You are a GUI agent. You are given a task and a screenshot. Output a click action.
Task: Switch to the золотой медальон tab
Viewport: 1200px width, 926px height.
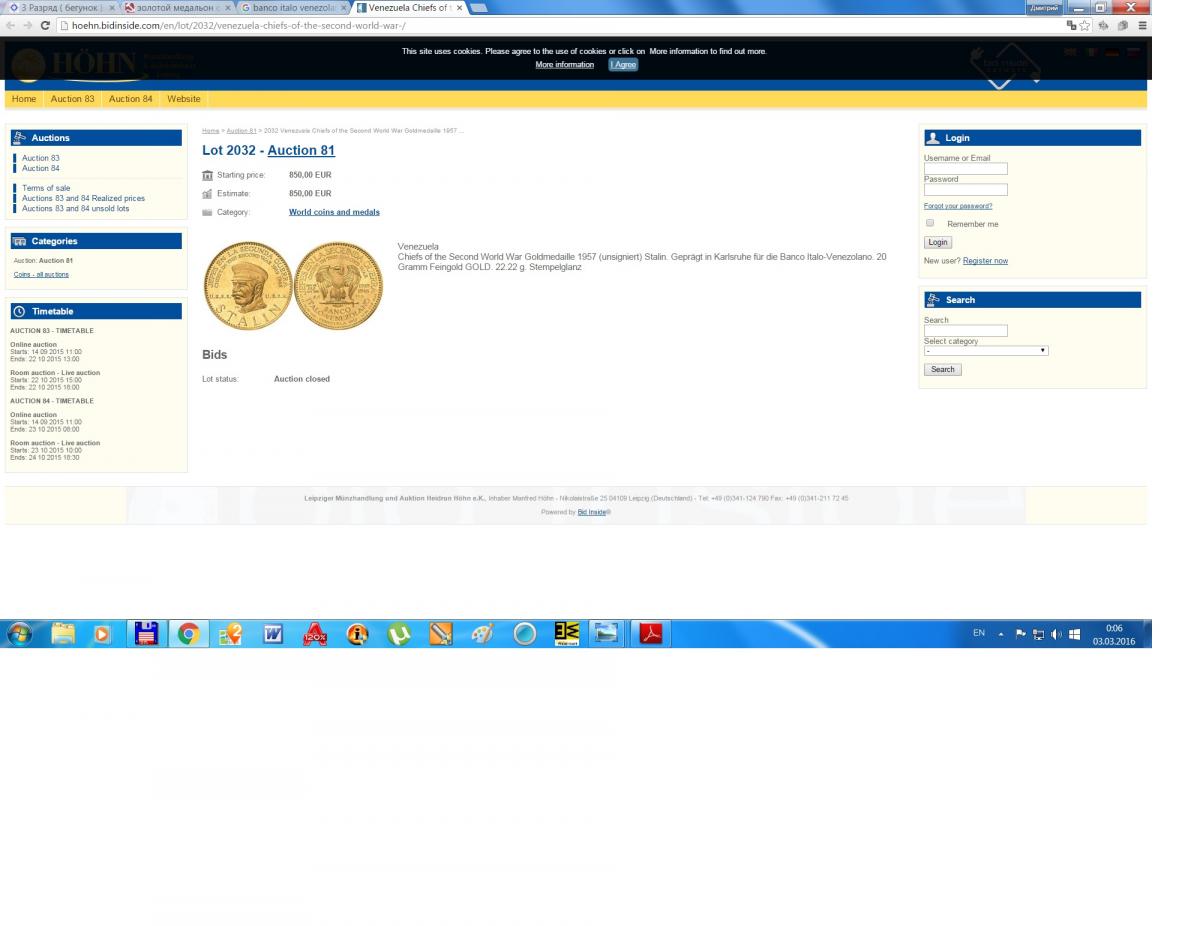click(178, 7)
